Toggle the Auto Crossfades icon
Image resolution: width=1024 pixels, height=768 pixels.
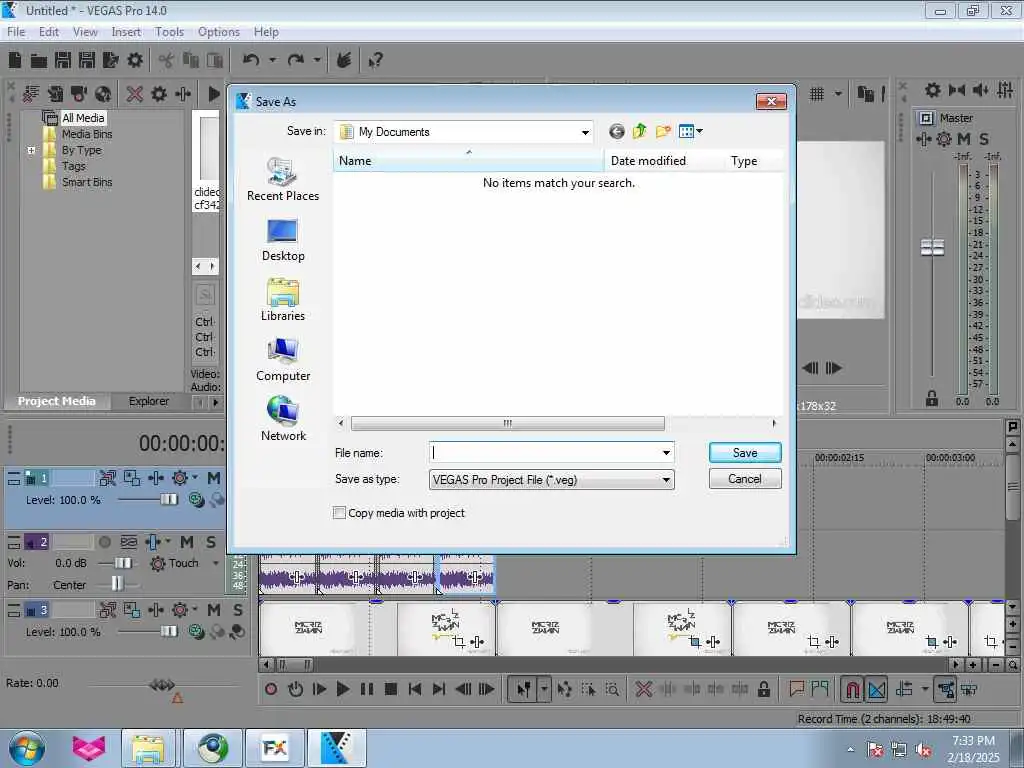click(877, 689)
